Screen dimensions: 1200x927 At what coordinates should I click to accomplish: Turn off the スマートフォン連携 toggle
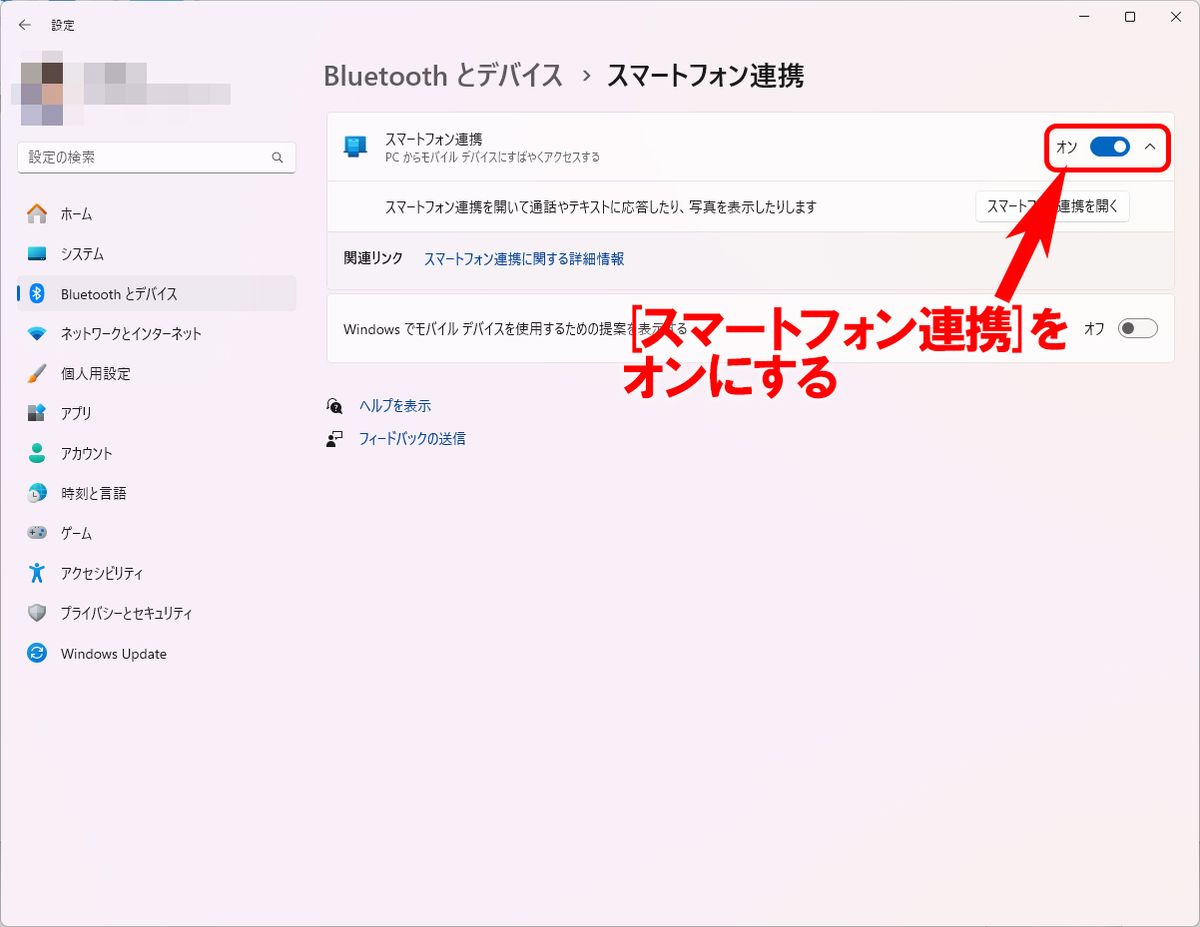click(x=1110, y=147)
